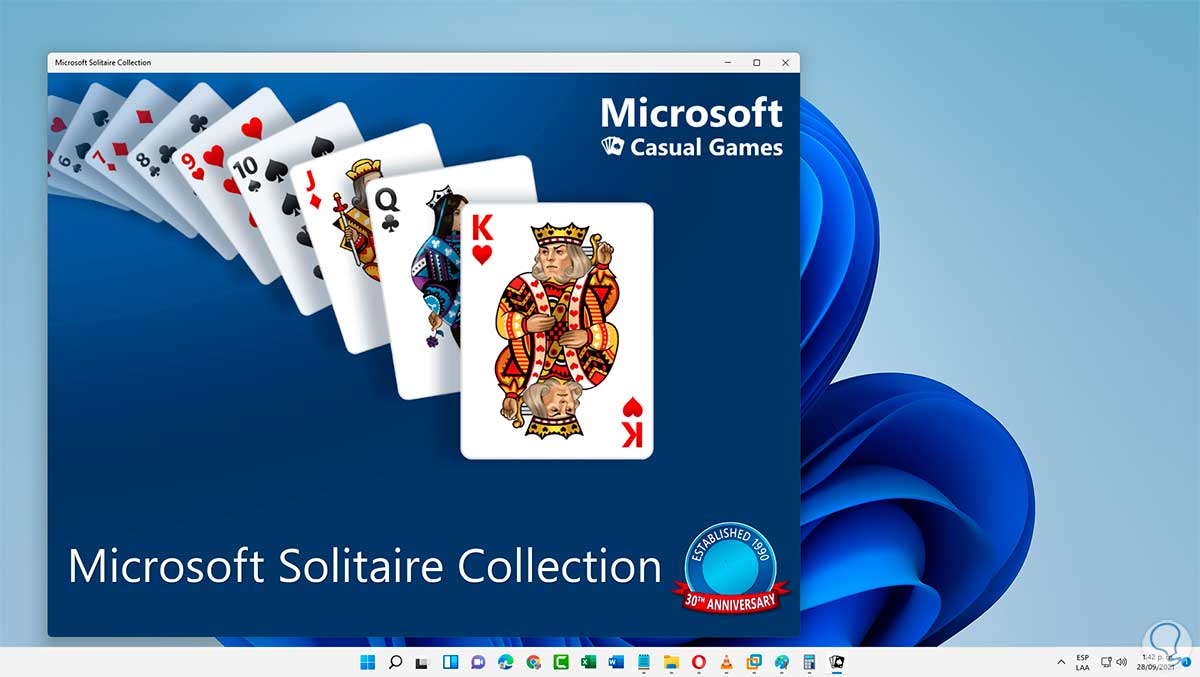This screenshot has height=677, width=1200.
Task: Open taskbar Search magnifier
Action: click(x=395, y=662)
